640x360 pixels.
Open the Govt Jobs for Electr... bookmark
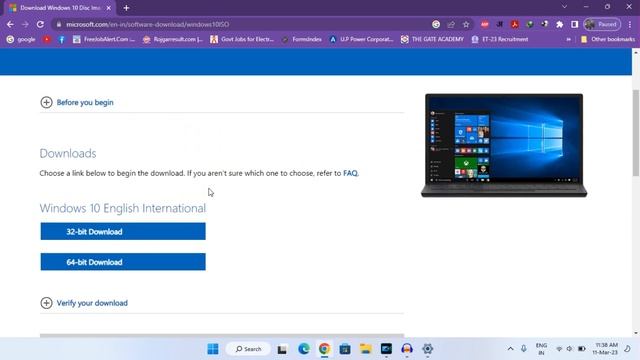click(242, 39)
